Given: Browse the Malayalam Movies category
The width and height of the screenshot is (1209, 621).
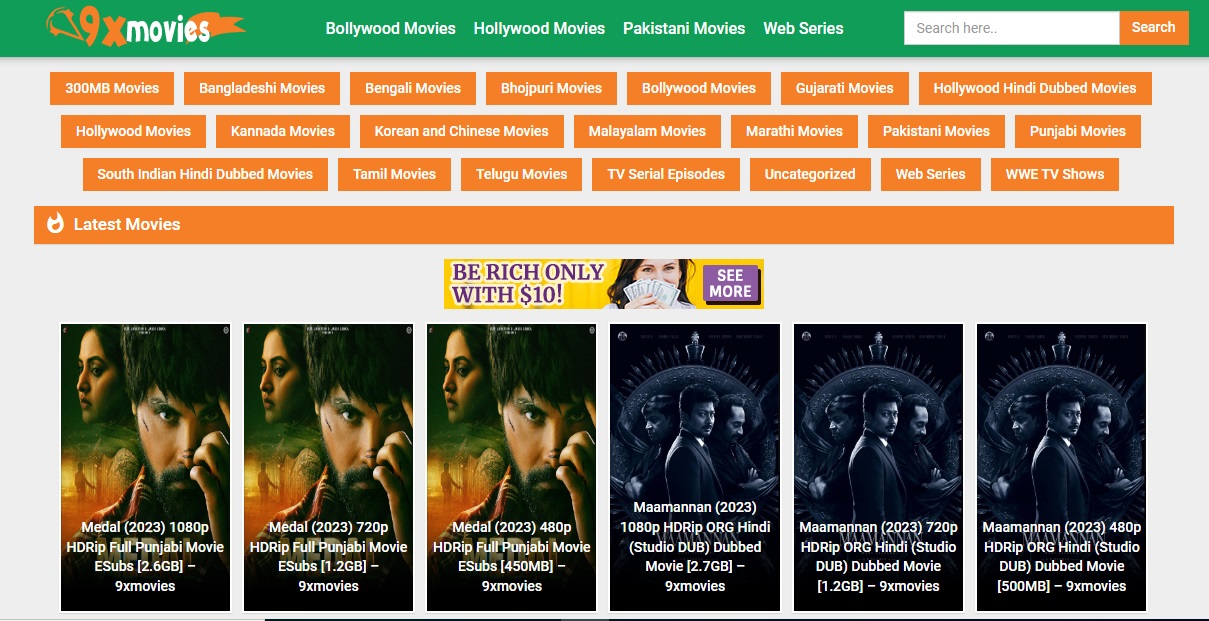Looking at the screenshot, I should [647, 131].
